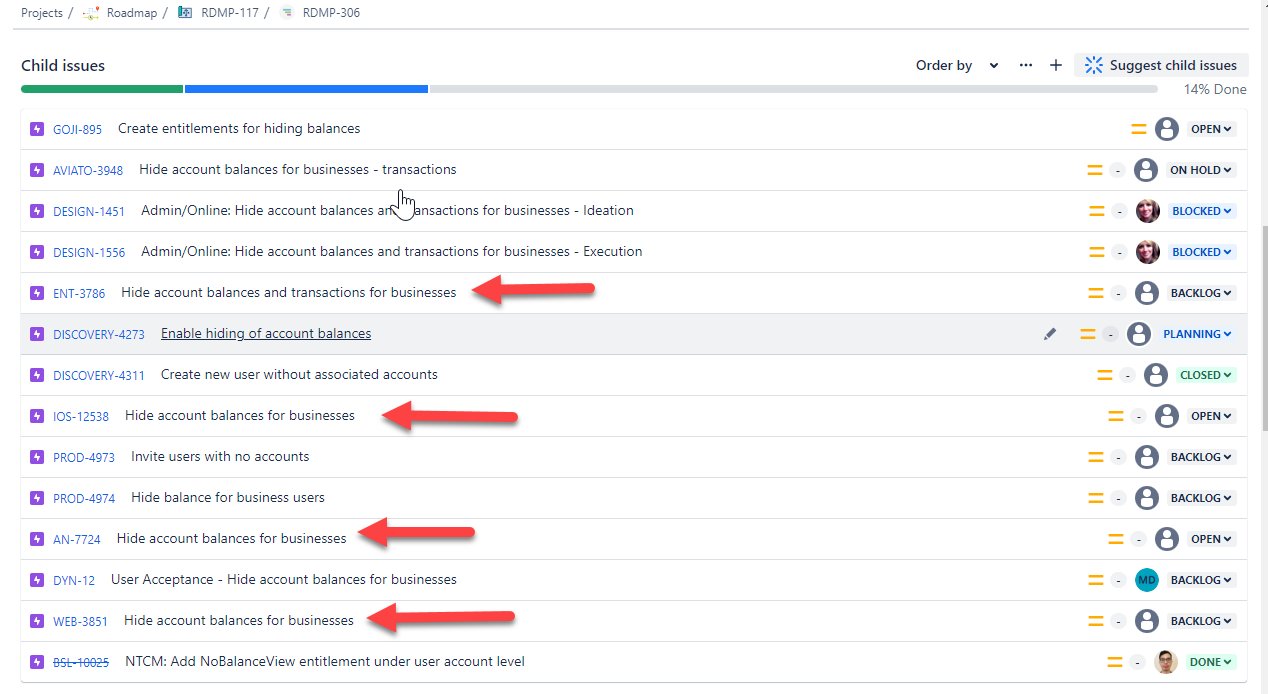Open the three-dots more actions menu
Viewport: 1268px width, 694px height.
coord(1025,65)
